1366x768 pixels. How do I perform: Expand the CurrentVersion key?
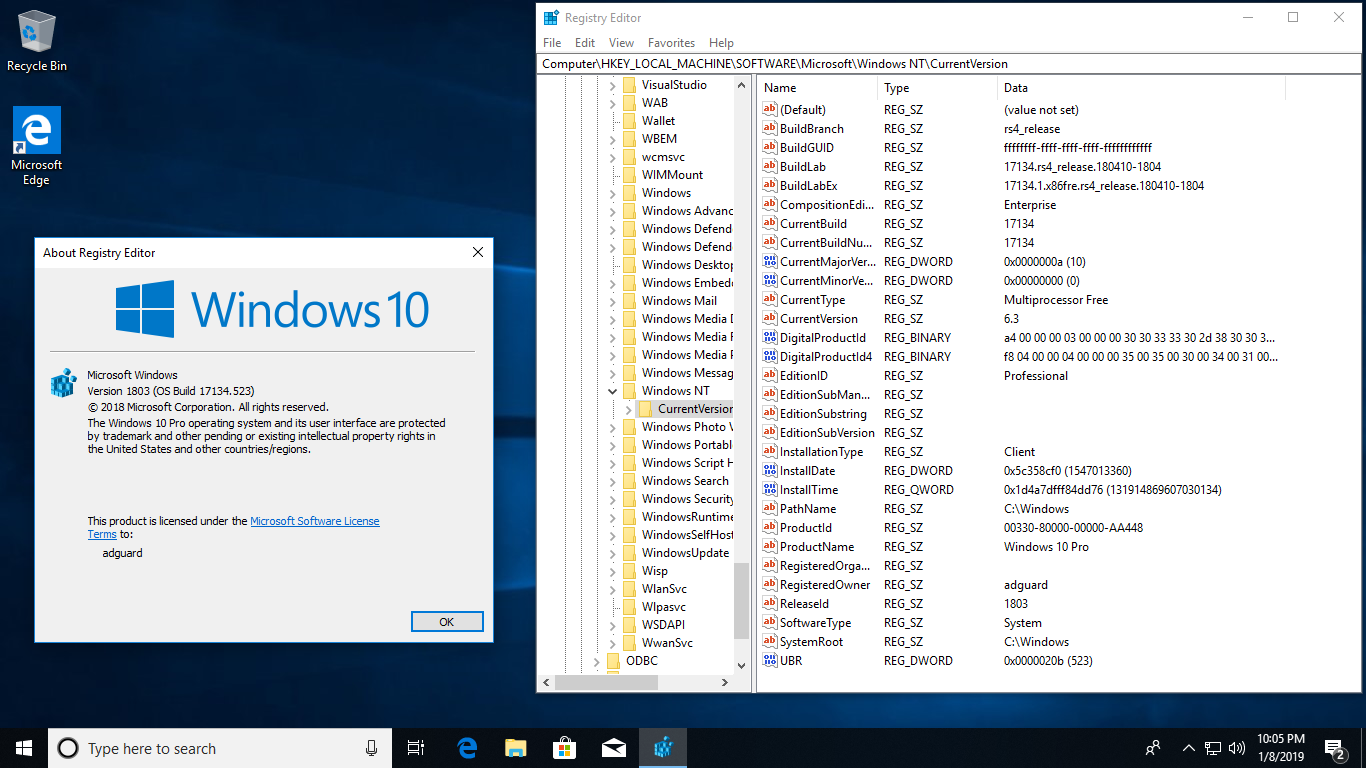[629, 409]
